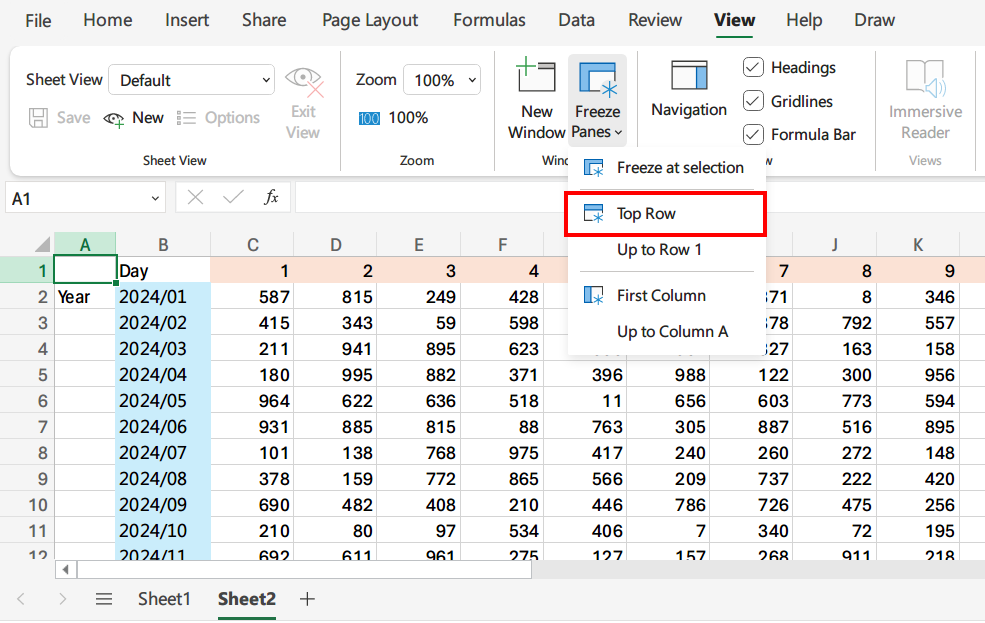Switch to the Sheet1 tab
Image resolution: width=985 pixels, height=623 pixels.
(x=163, y=598)
